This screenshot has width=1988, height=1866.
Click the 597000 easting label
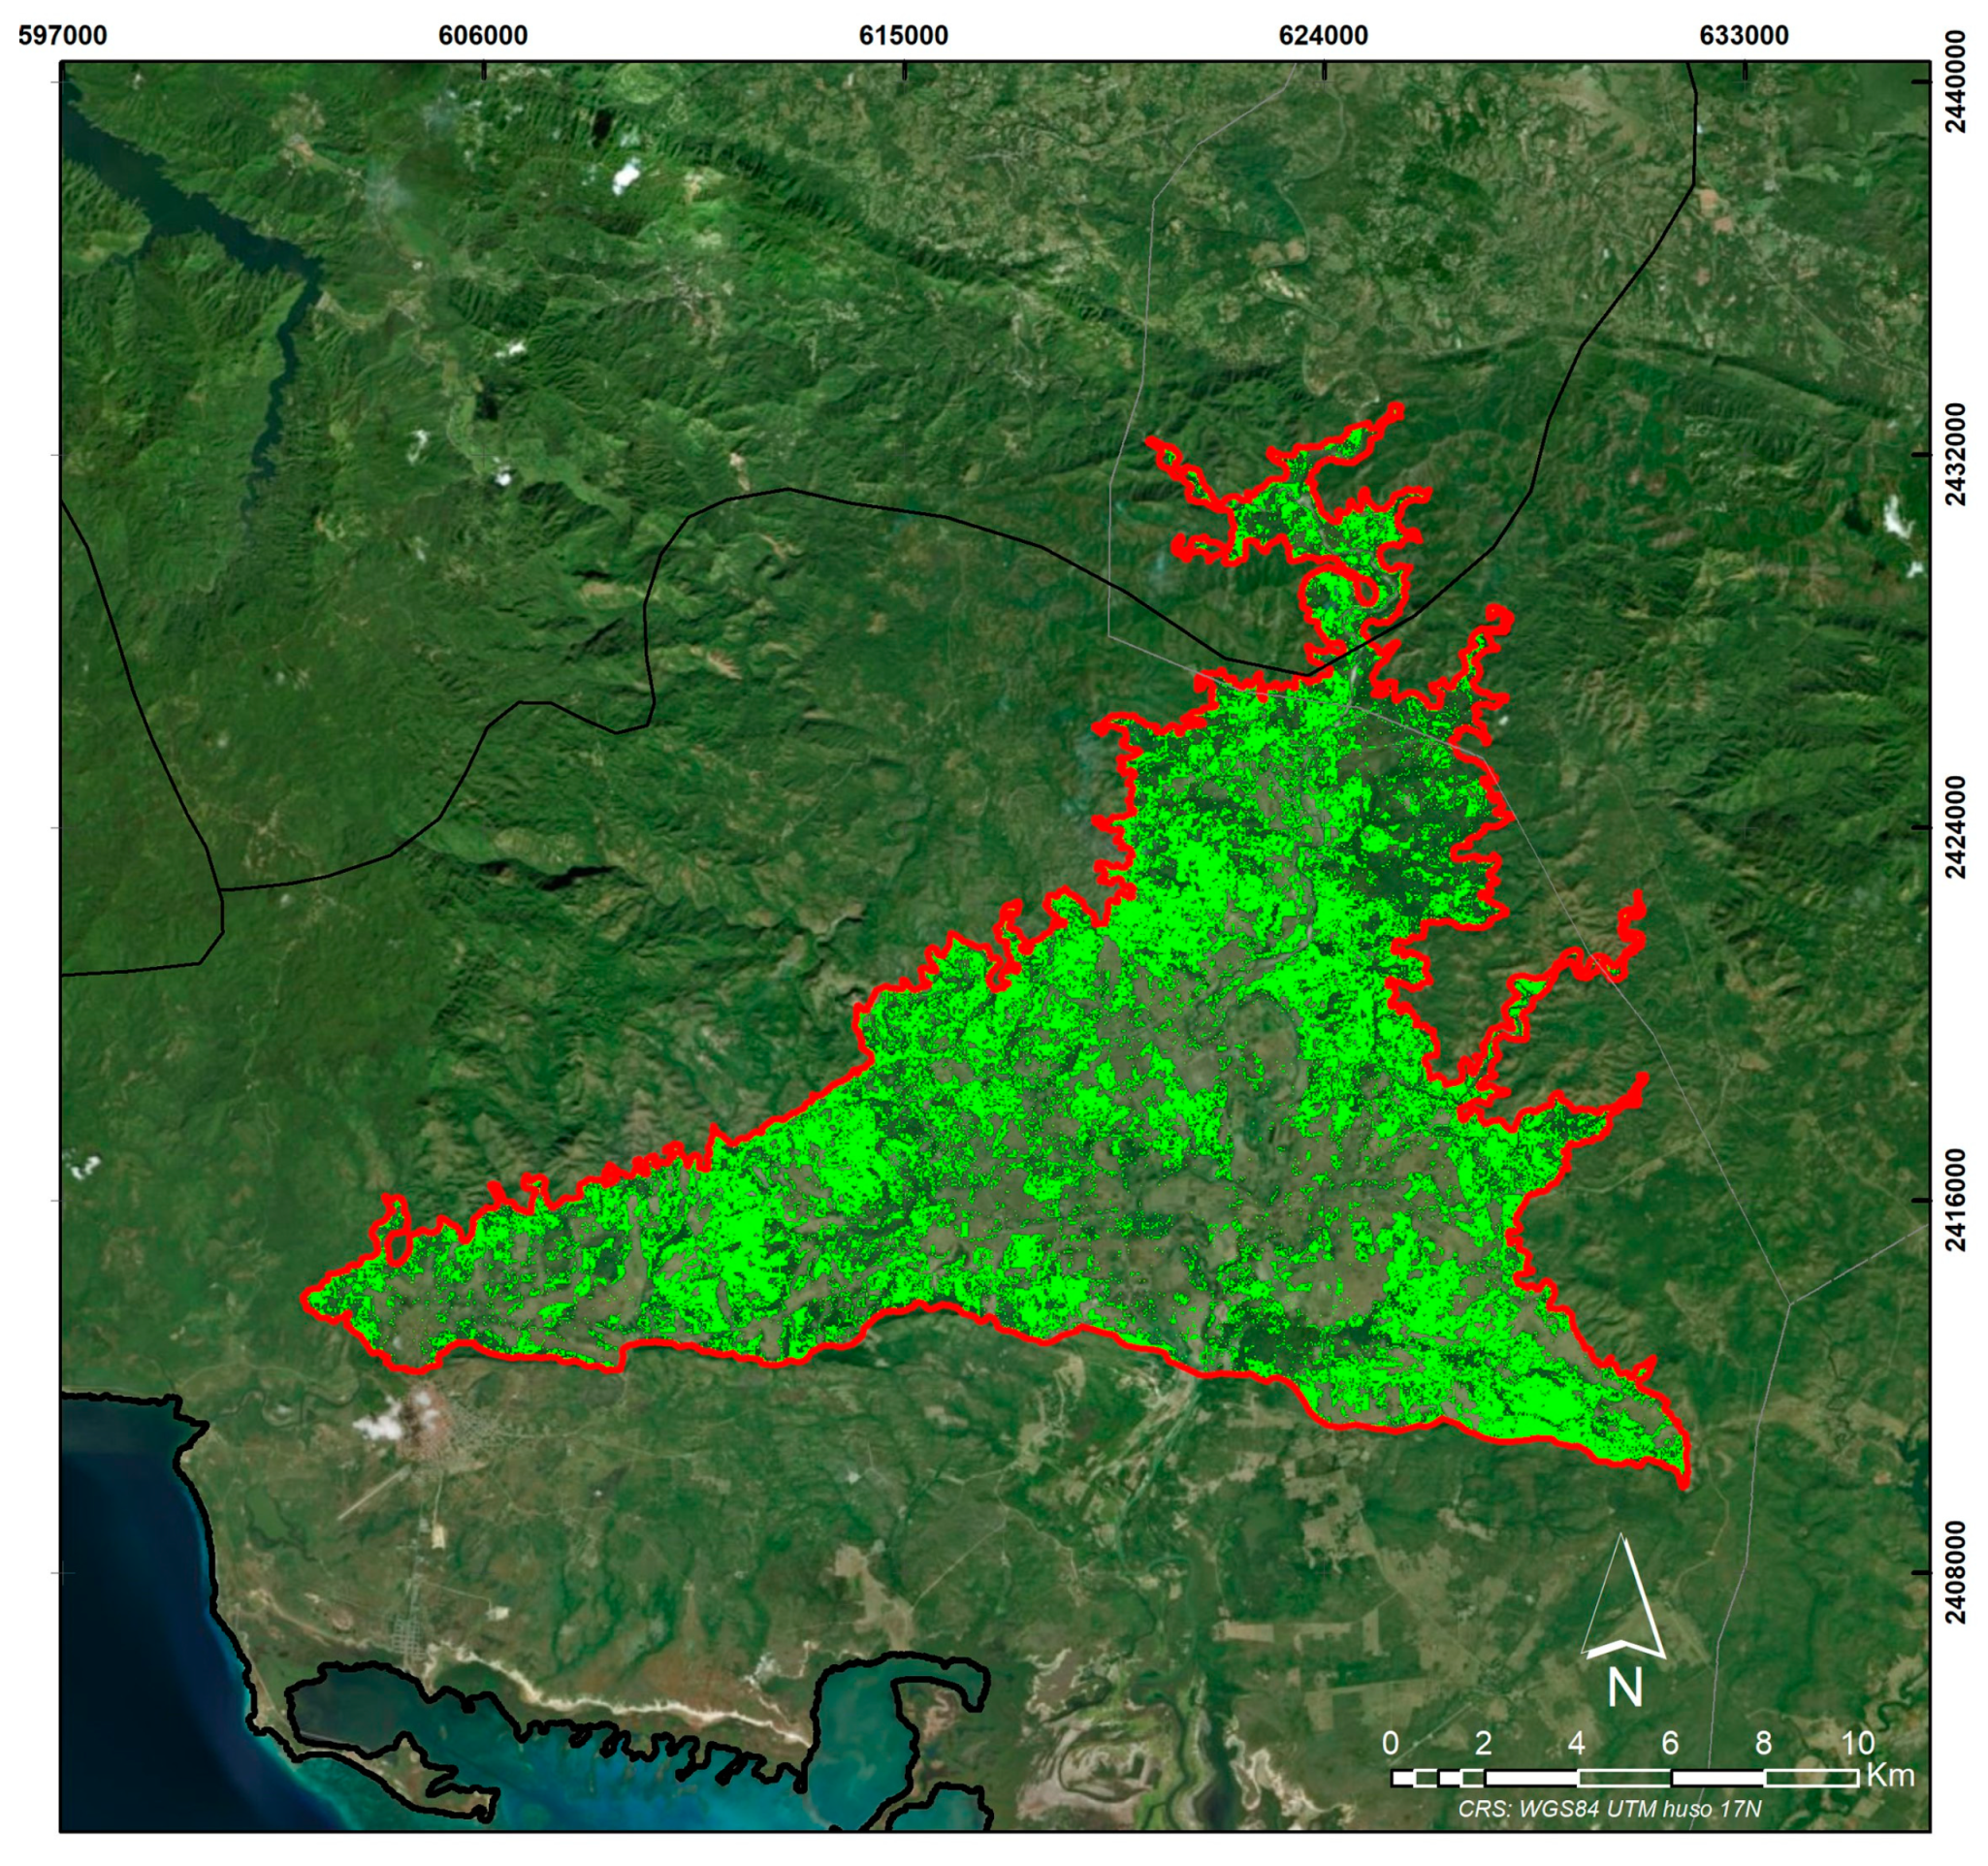click(x=63, y=35)
